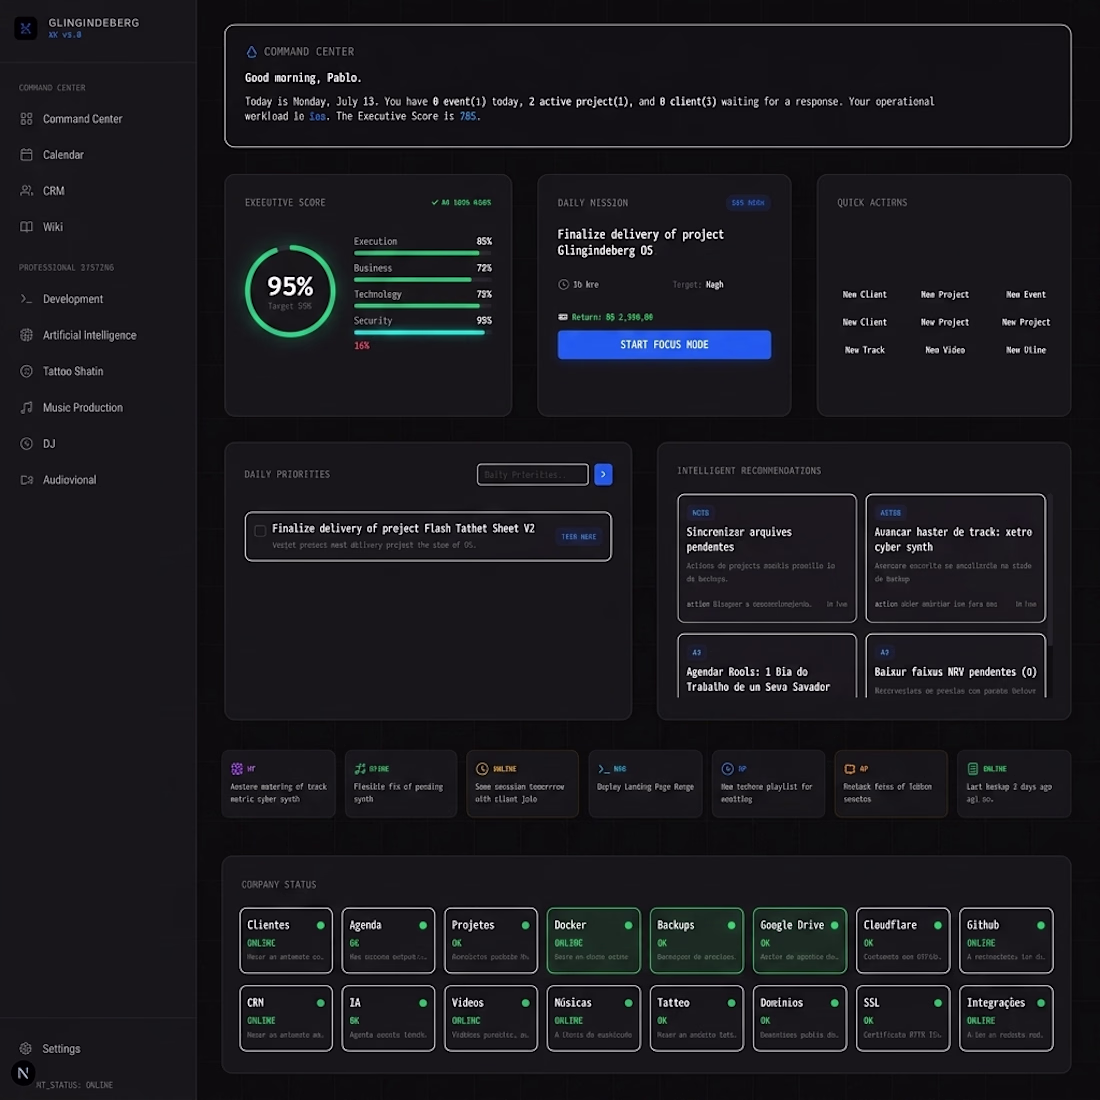Open the Integrações status card
The width and height of the screenshot is (1100, 1100).
coord(1006,1018)
